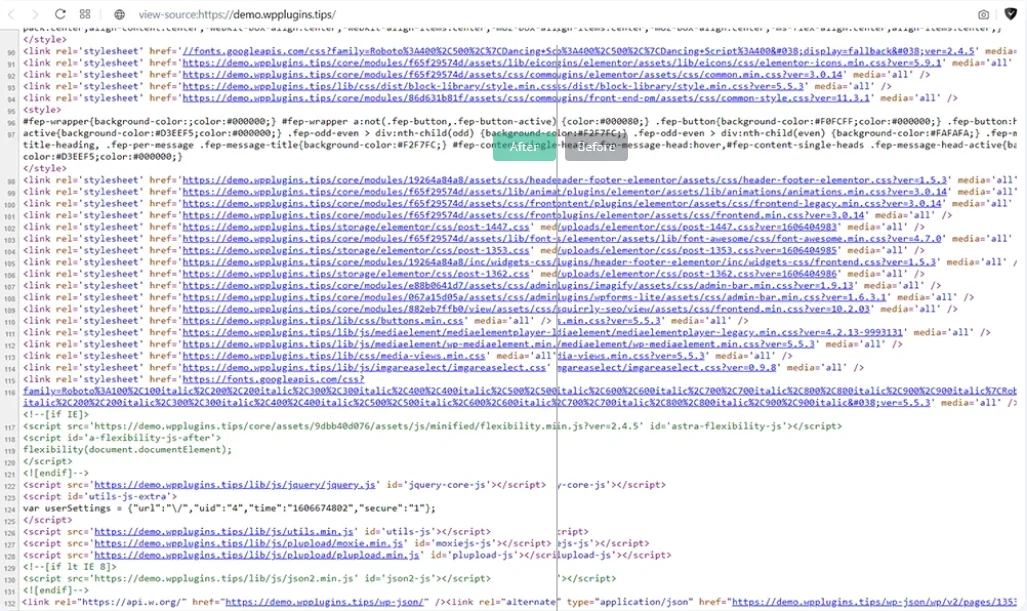
Task: Go forward to the next page
Action: (35, 14)
